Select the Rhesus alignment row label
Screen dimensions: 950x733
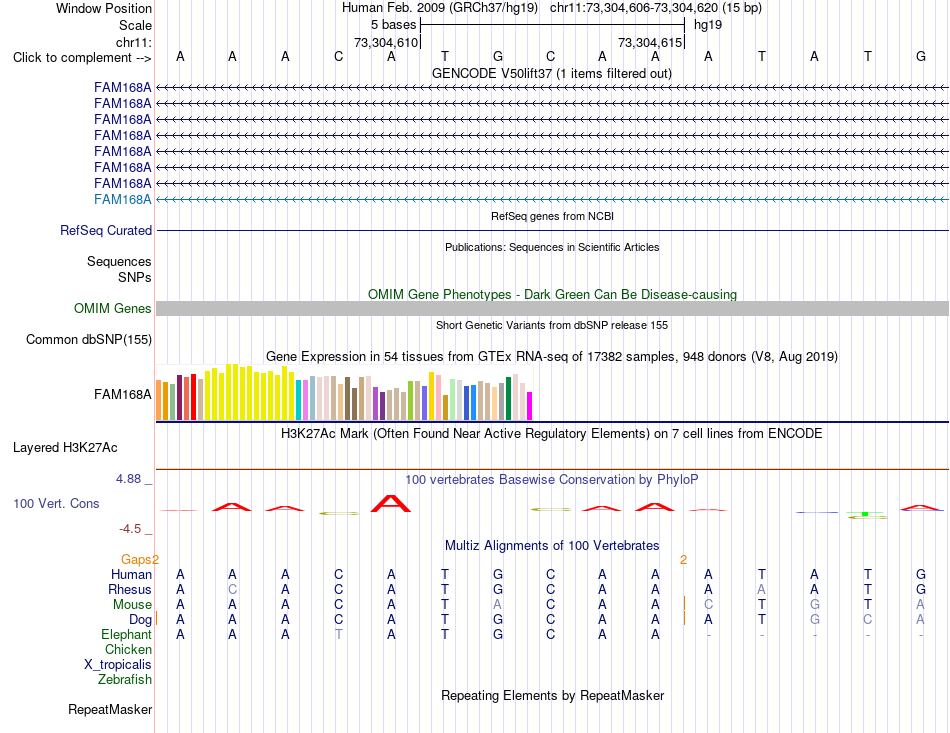[130, 589]
